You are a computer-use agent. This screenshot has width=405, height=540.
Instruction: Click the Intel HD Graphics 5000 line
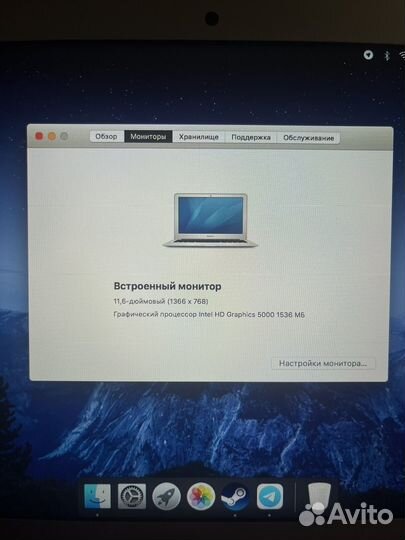pos(209,314)
